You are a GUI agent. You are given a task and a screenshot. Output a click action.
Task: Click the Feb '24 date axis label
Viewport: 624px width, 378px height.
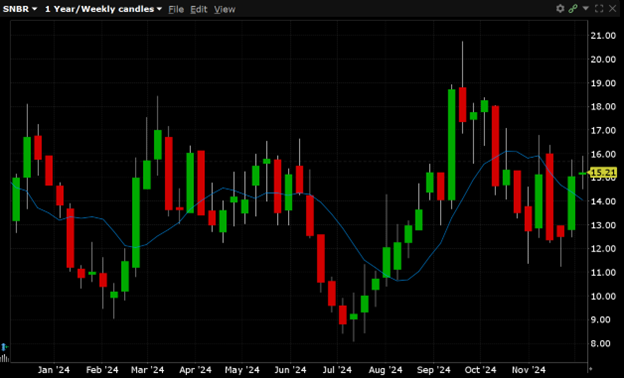[x=102, y=370]
